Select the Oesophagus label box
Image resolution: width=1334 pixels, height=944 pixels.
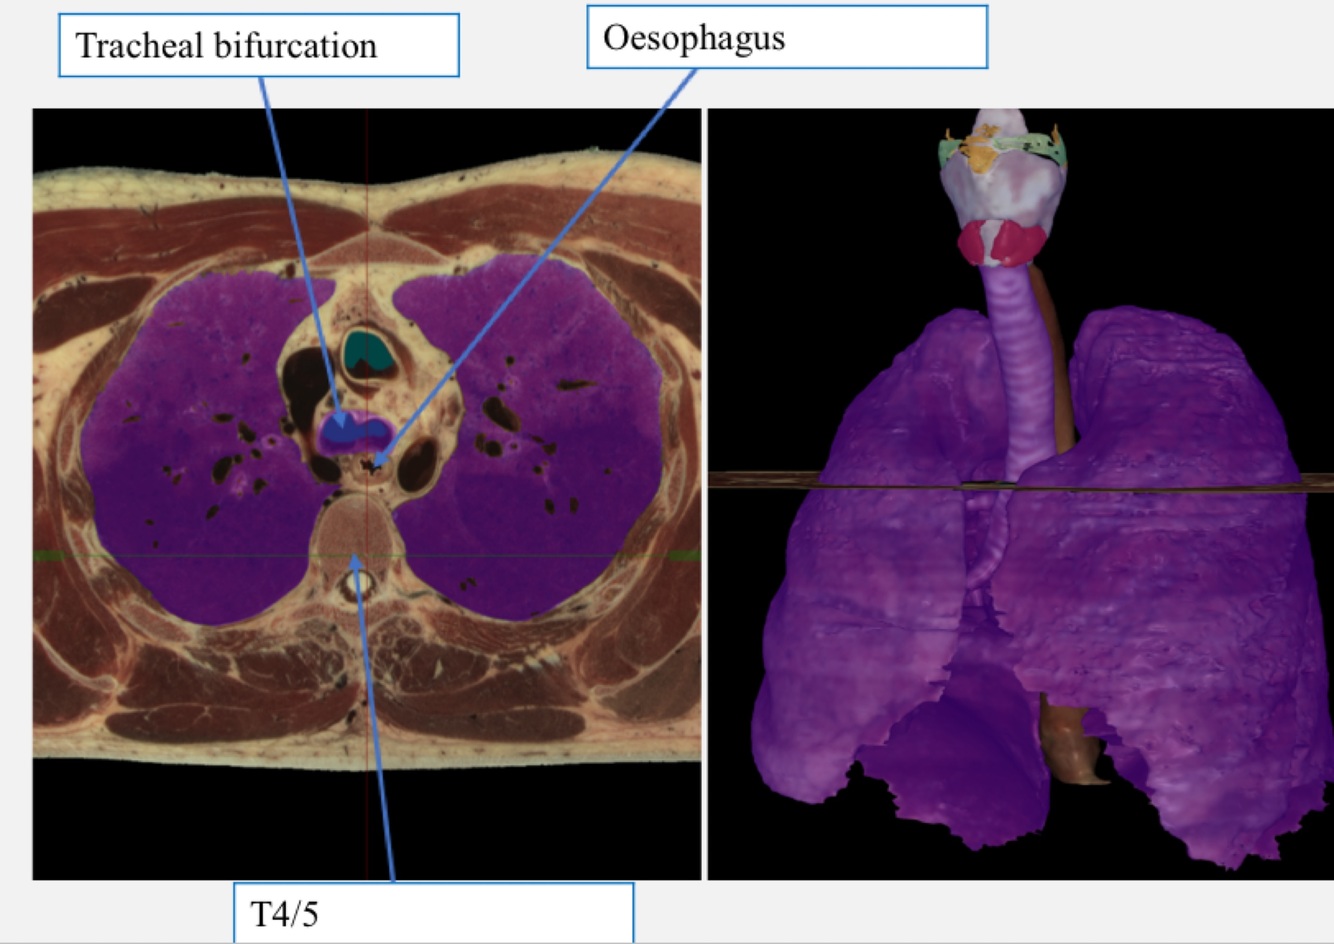click(x=787, y=37)
